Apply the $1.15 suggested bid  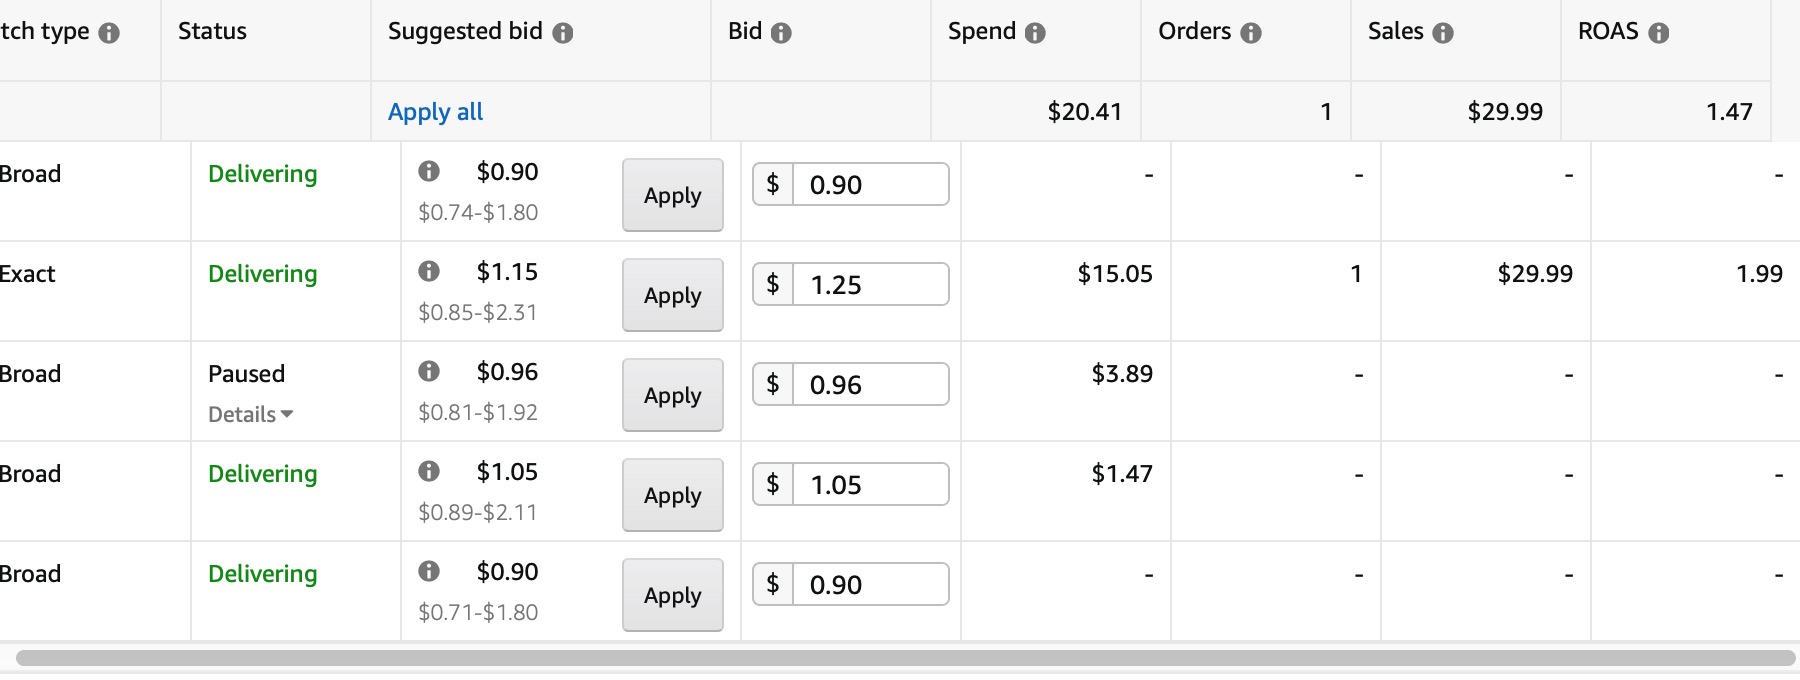(673, 295)
